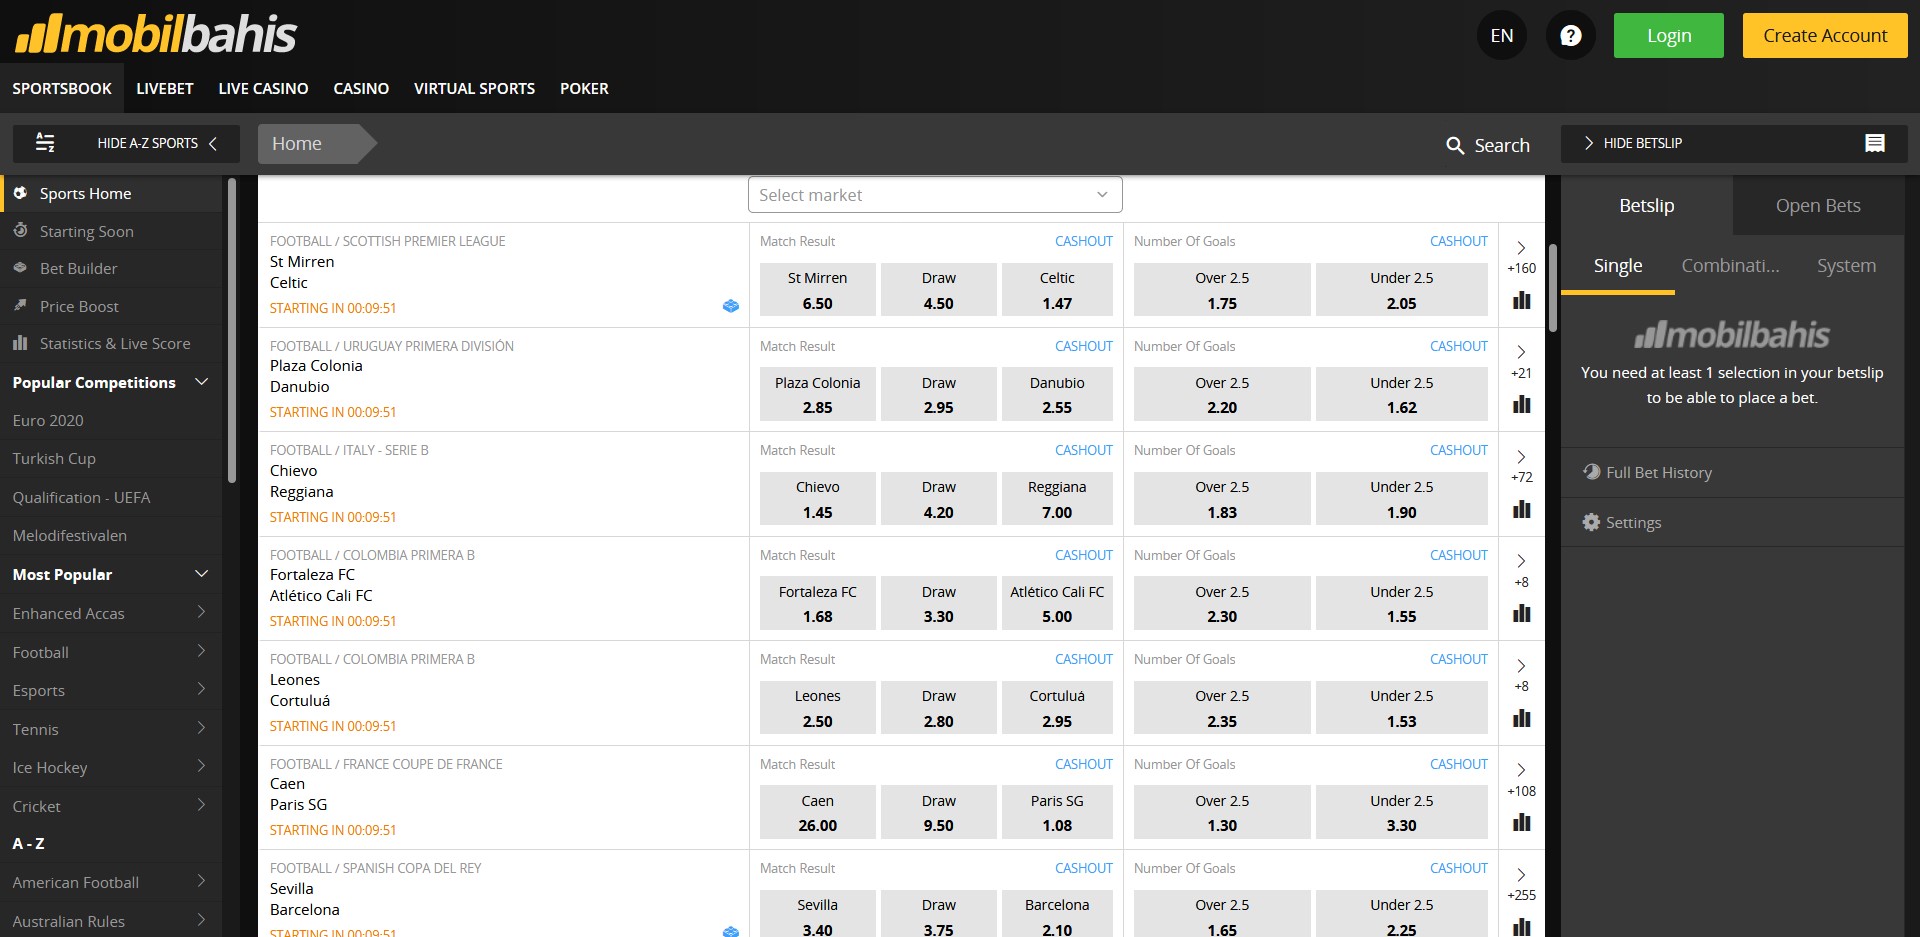Viewport: 1920px width, 937px height.
Task: Hide the betslip panel
Action: click(1734, 143)
